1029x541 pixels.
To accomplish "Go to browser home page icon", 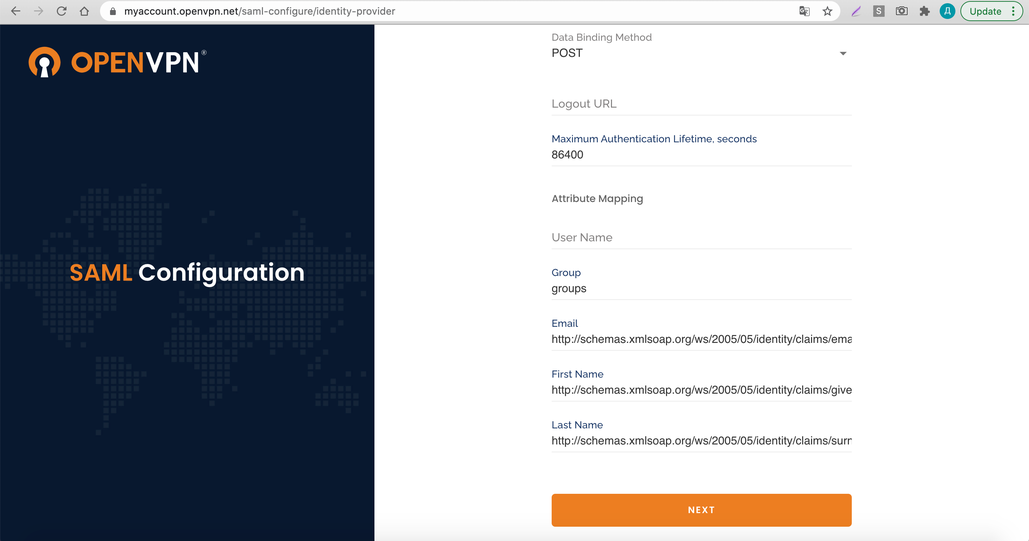I will pyautogui.click(x=84, y=11).
